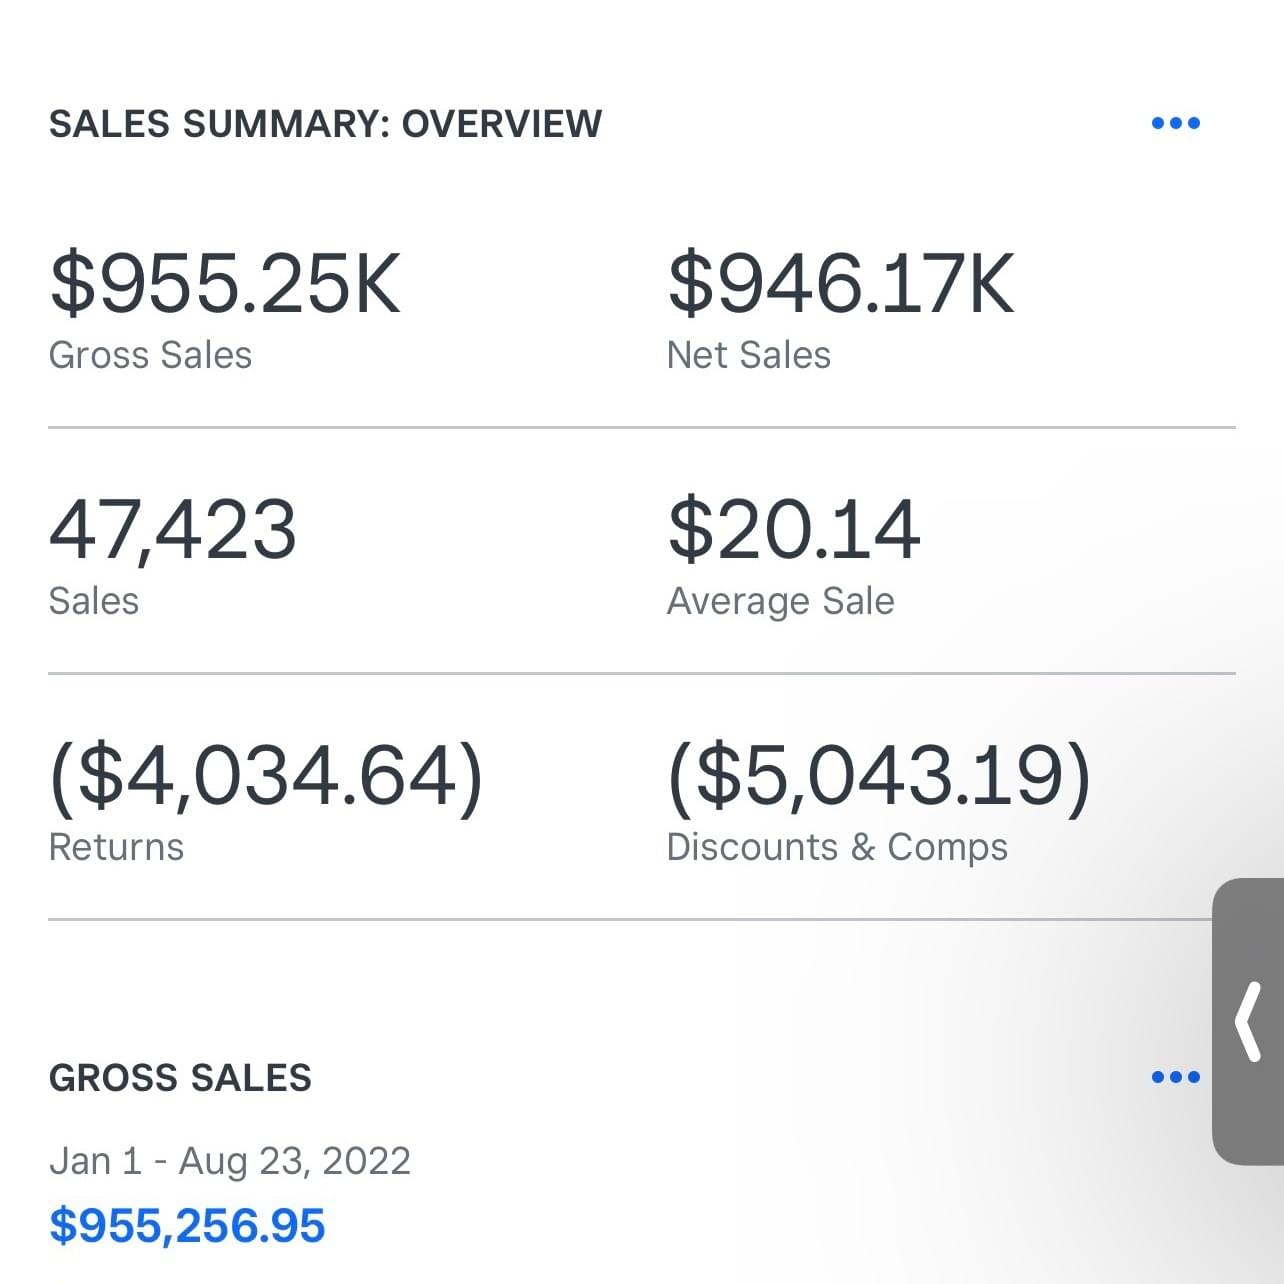Tap the ($5,043.19) discounts amount
Viewport: 1284px width, 1284px height.
[x=879, y=776]
